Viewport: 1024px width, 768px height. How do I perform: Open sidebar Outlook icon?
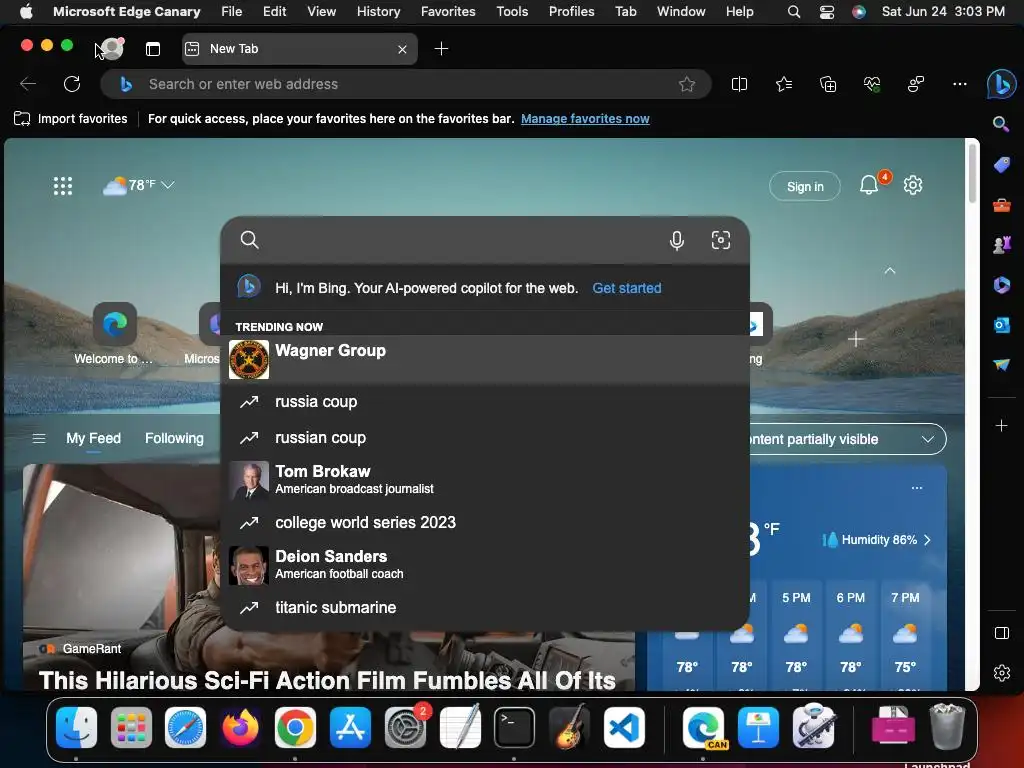(x=1001, y=325)
